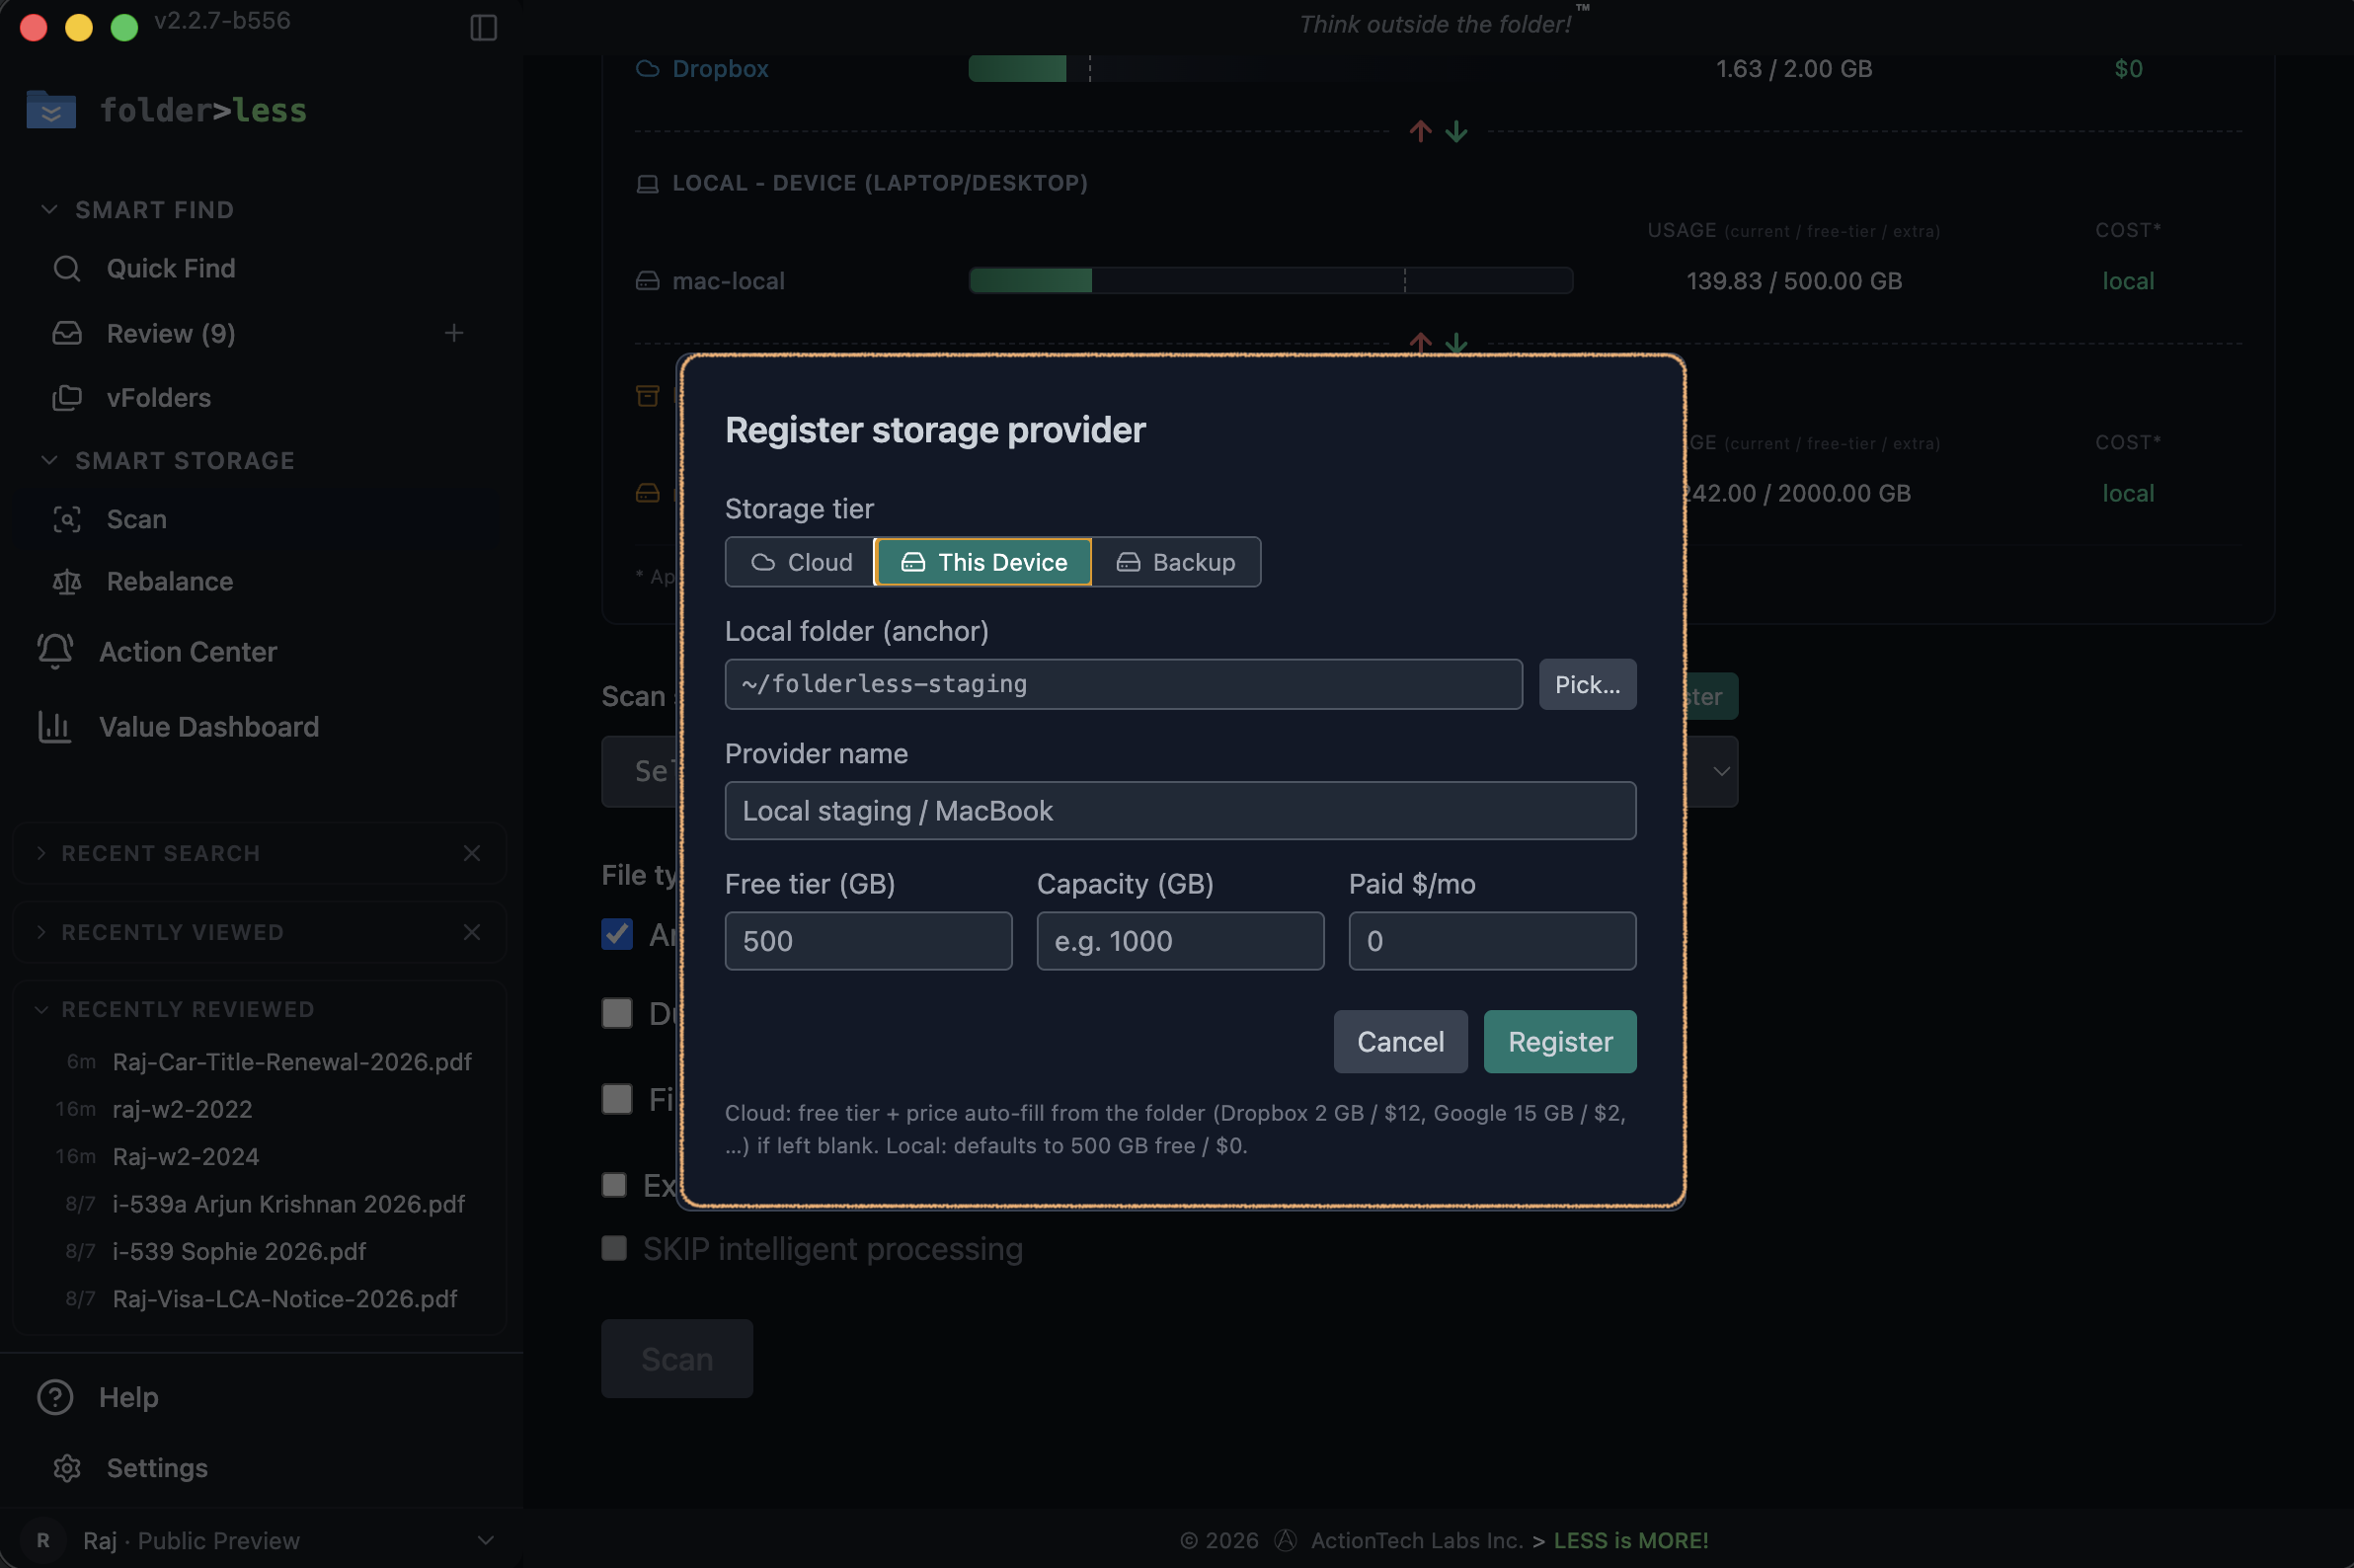
Task: Toggle the checked file type checkbox
Action: tap(617, 934)
